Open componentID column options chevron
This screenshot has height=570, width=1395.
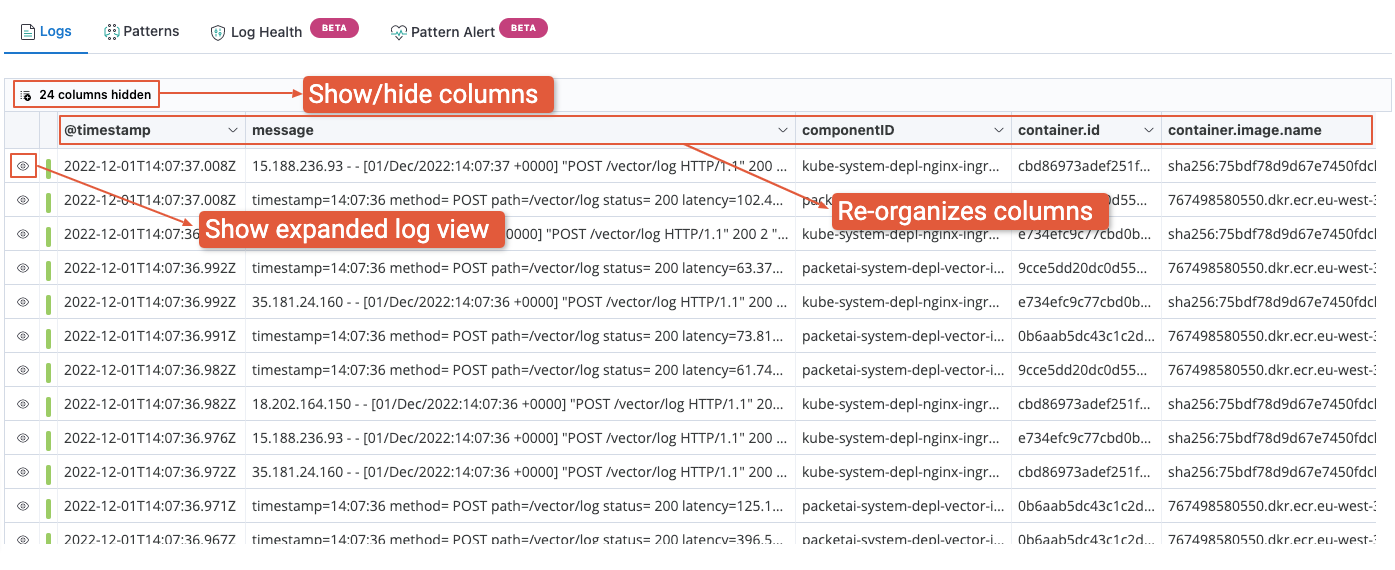pos(998,130)
